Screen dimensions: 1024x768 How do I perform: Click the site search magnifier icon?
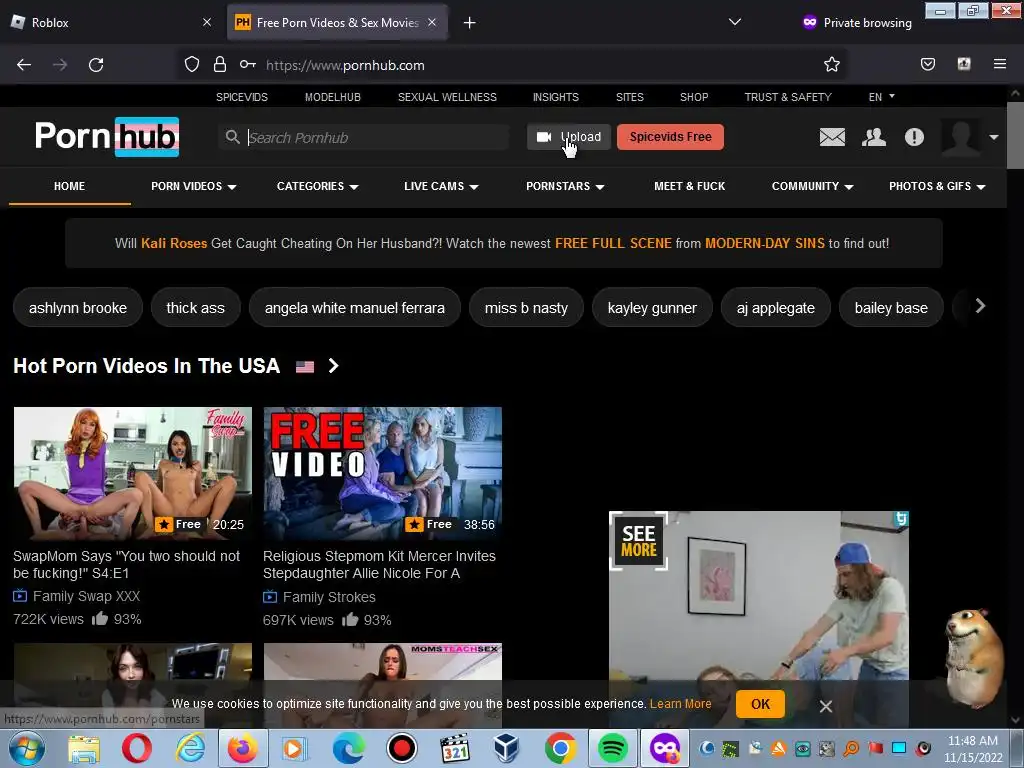tap(232, 137)
